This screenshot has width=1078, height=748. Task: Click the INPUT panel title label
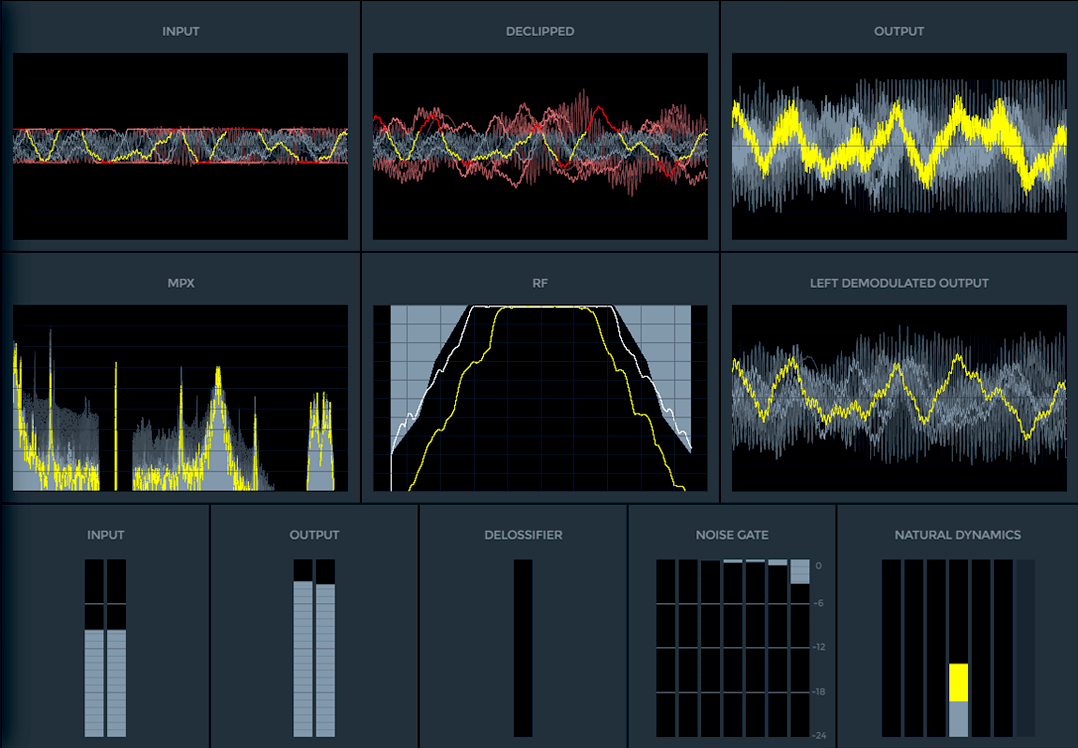pos(180,31)
